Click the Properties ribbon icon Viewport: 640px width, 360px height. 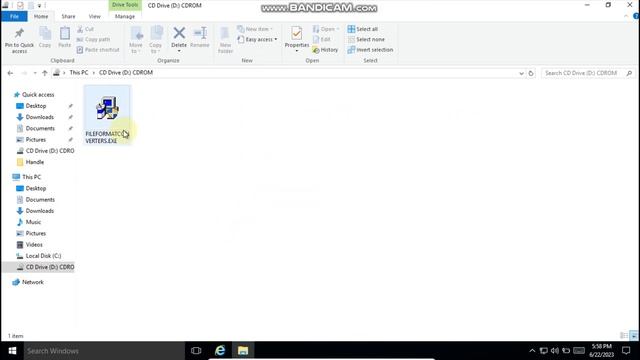coord(297,39)
